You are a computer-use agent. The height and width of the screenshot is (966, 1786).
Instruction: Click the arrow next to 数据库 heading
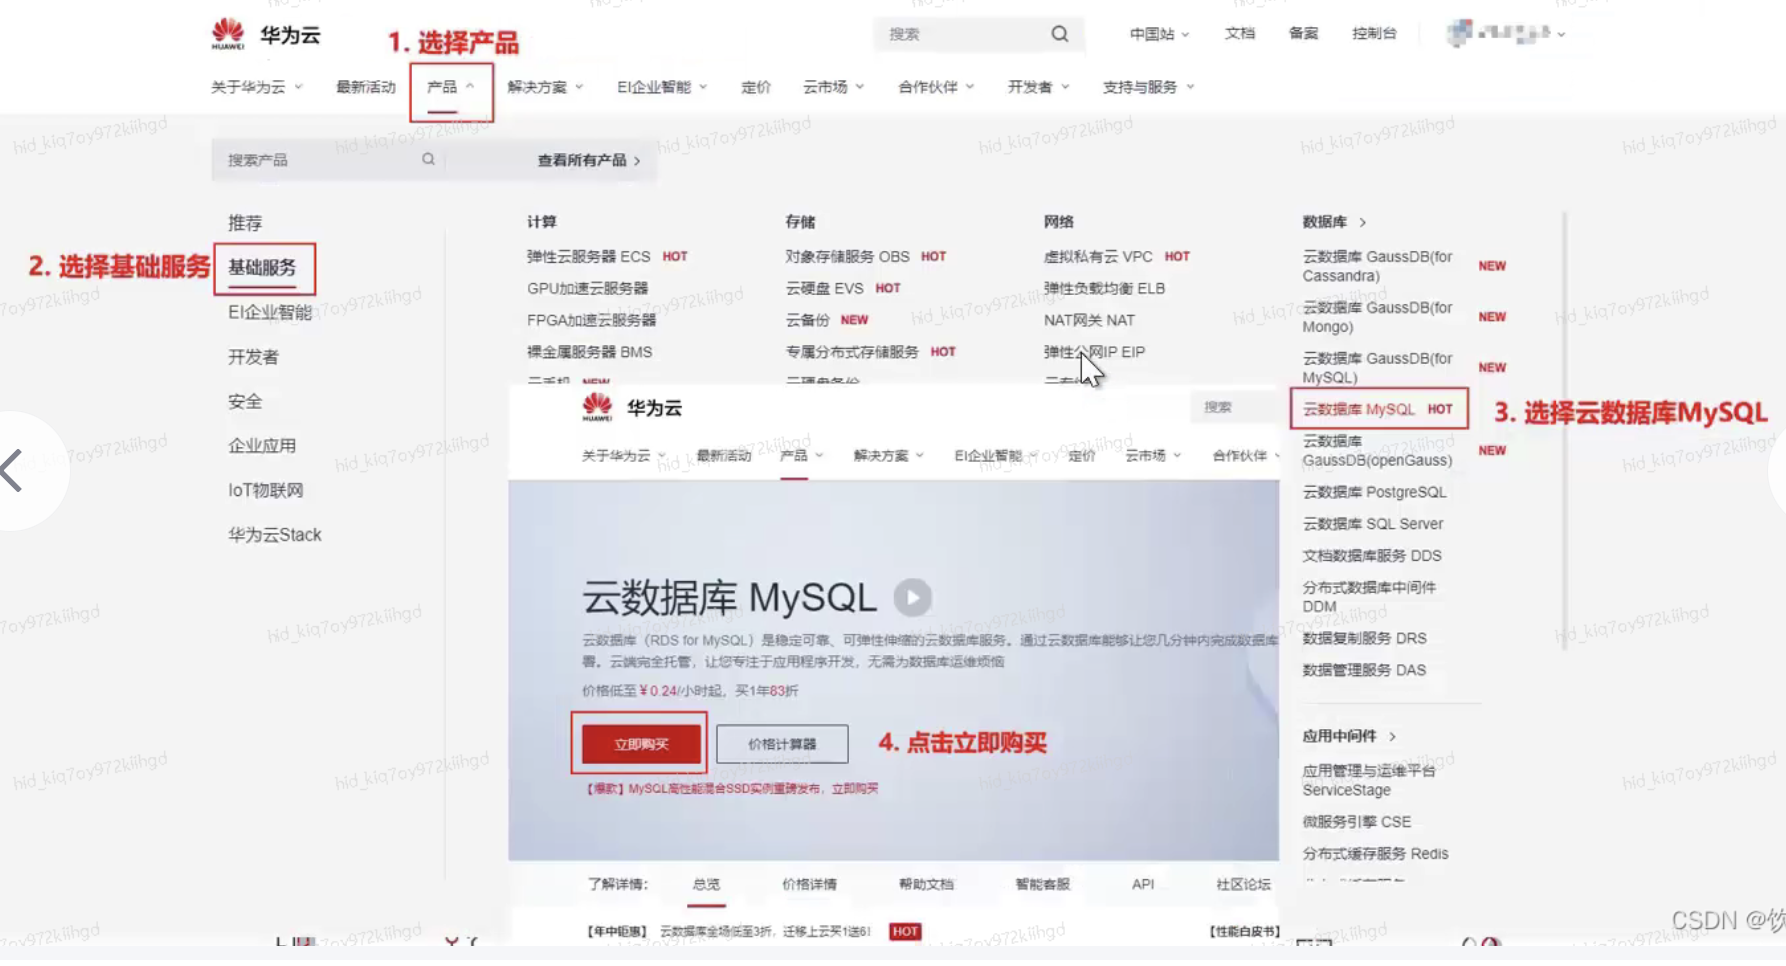(1362, 222)
